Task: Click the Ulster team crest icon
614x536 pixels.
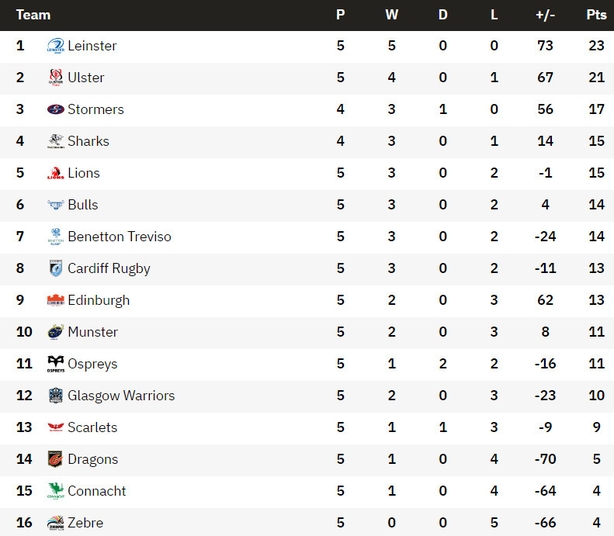Action: click(x=56, y=78)
